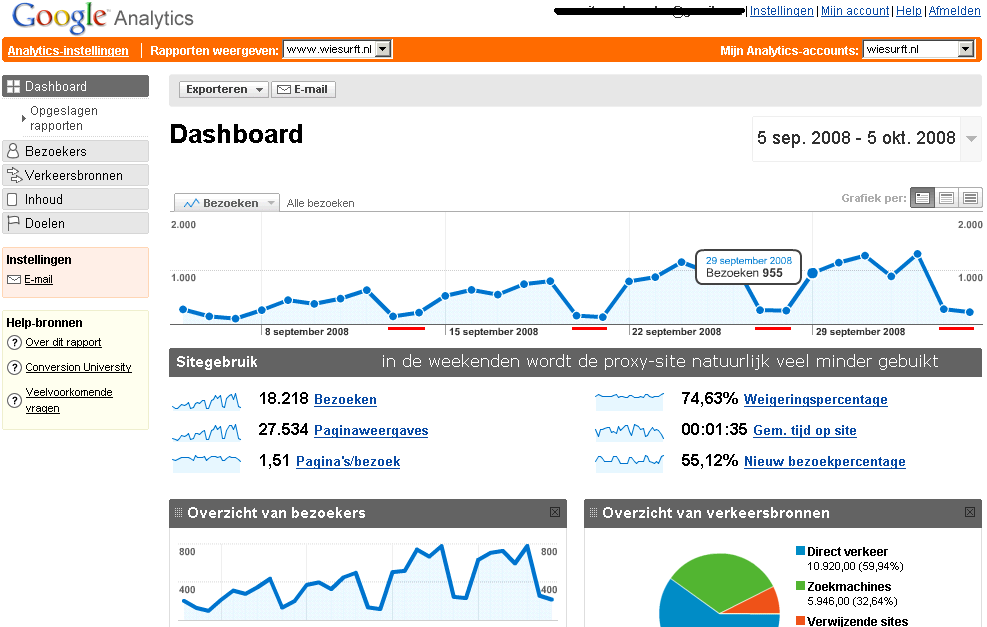Click the Pagina's/bezoek sparkline thumbnail
The image size is (987, 627).
coord(206,463)
